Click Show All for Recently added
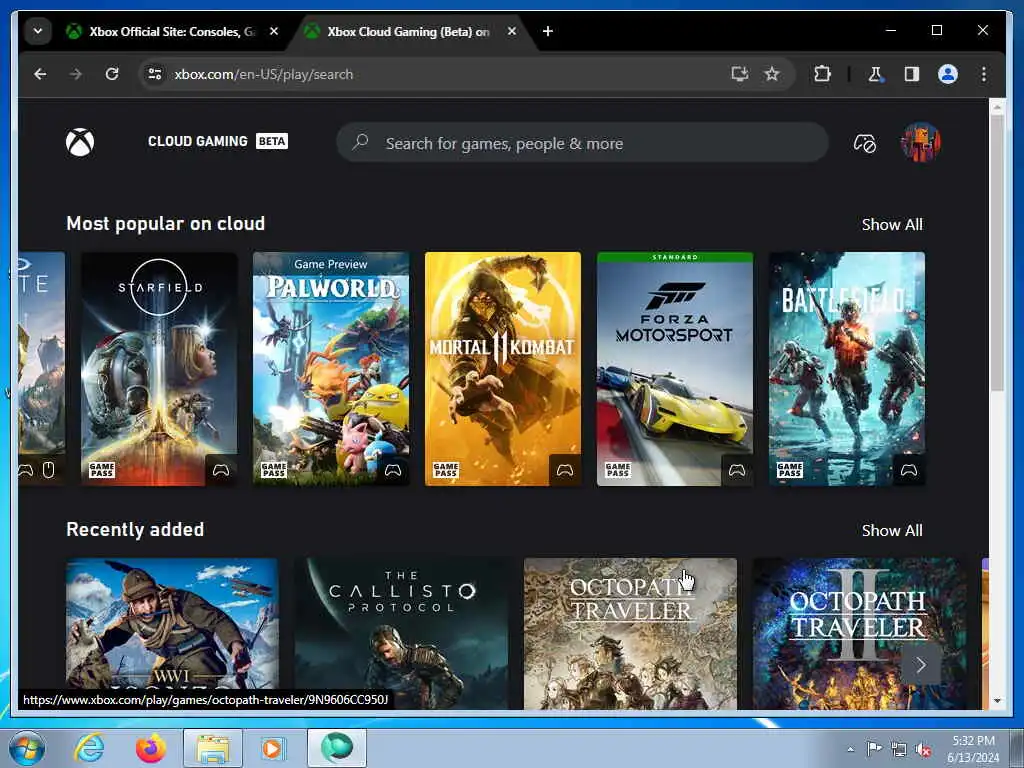This screenshot has width=1024, height=768. (892, 530)
